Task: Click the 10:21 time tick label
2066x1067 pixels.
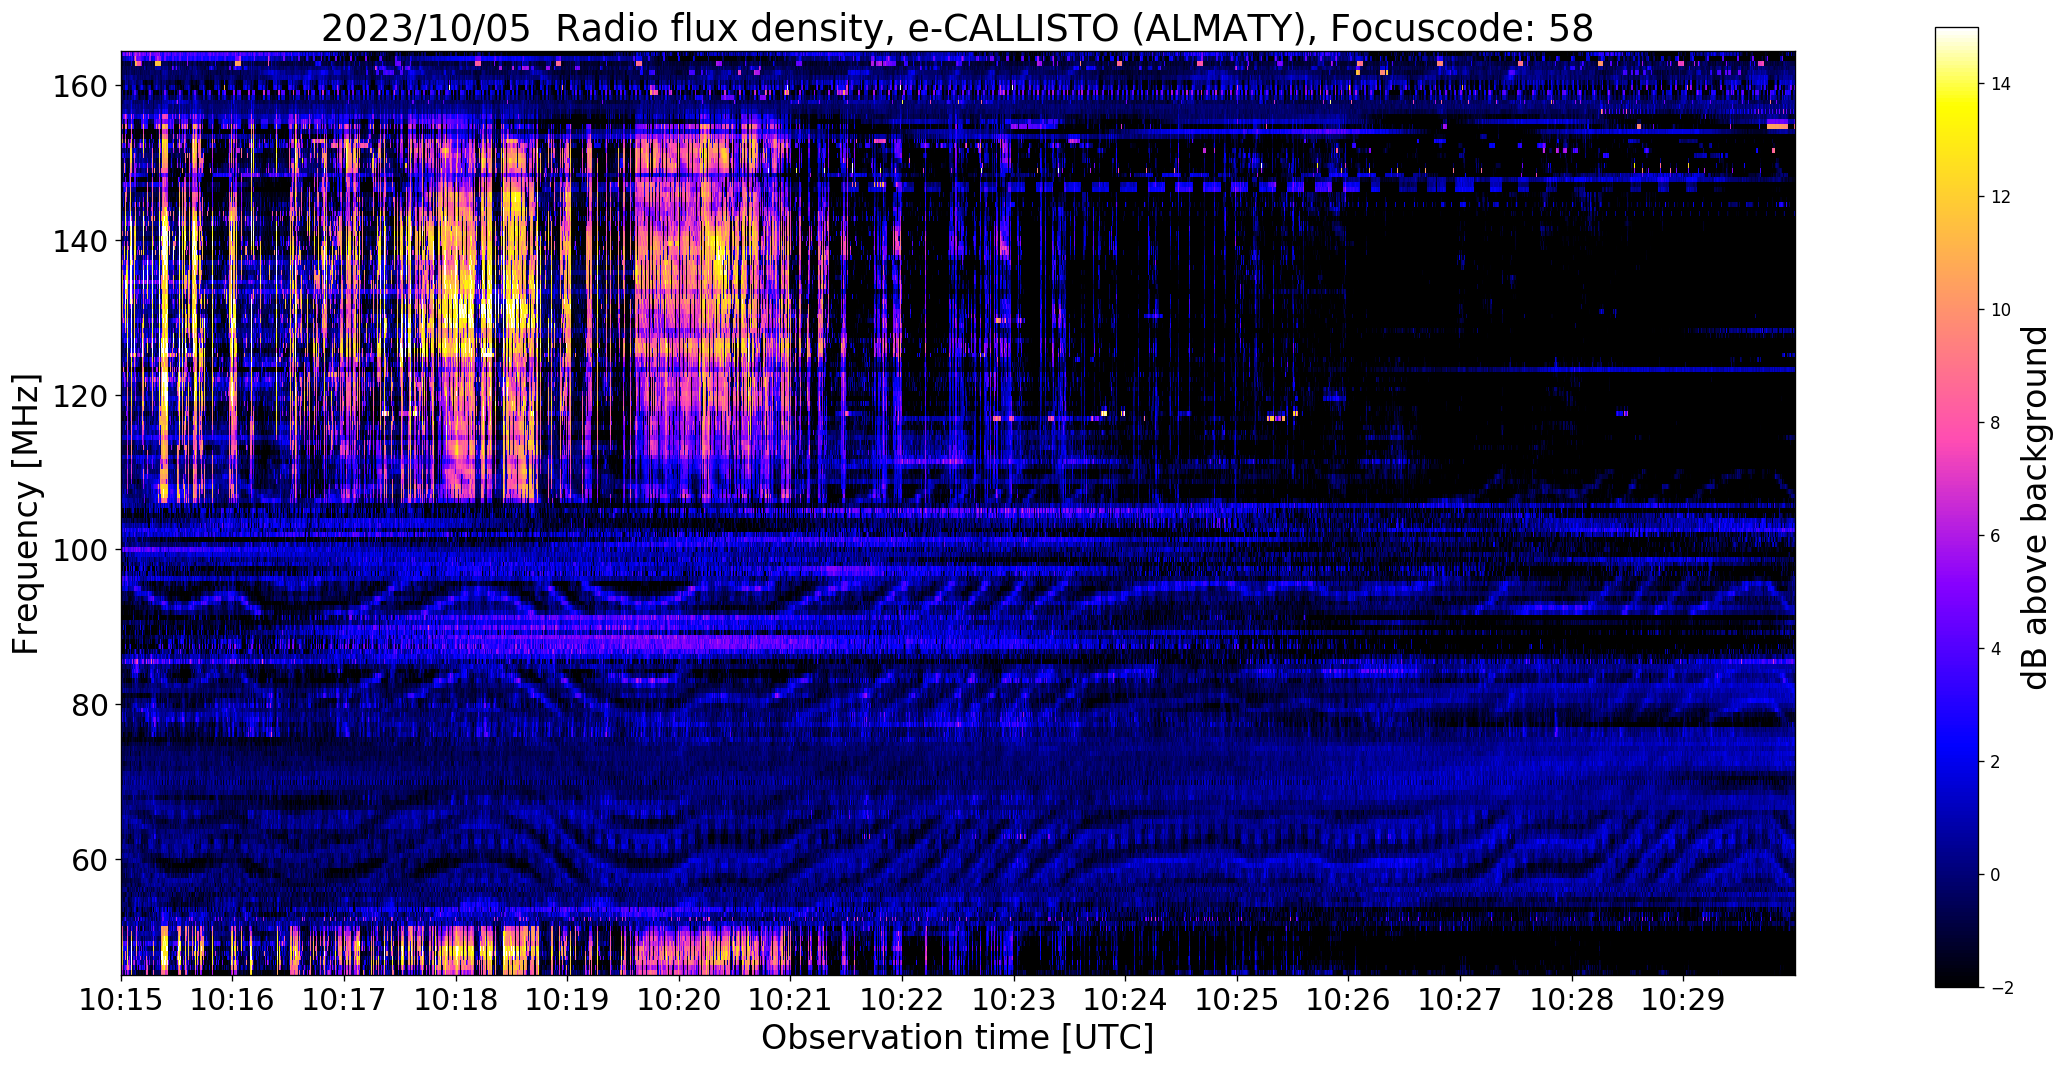Action: pyautogui.click(x=791, y=1000)
